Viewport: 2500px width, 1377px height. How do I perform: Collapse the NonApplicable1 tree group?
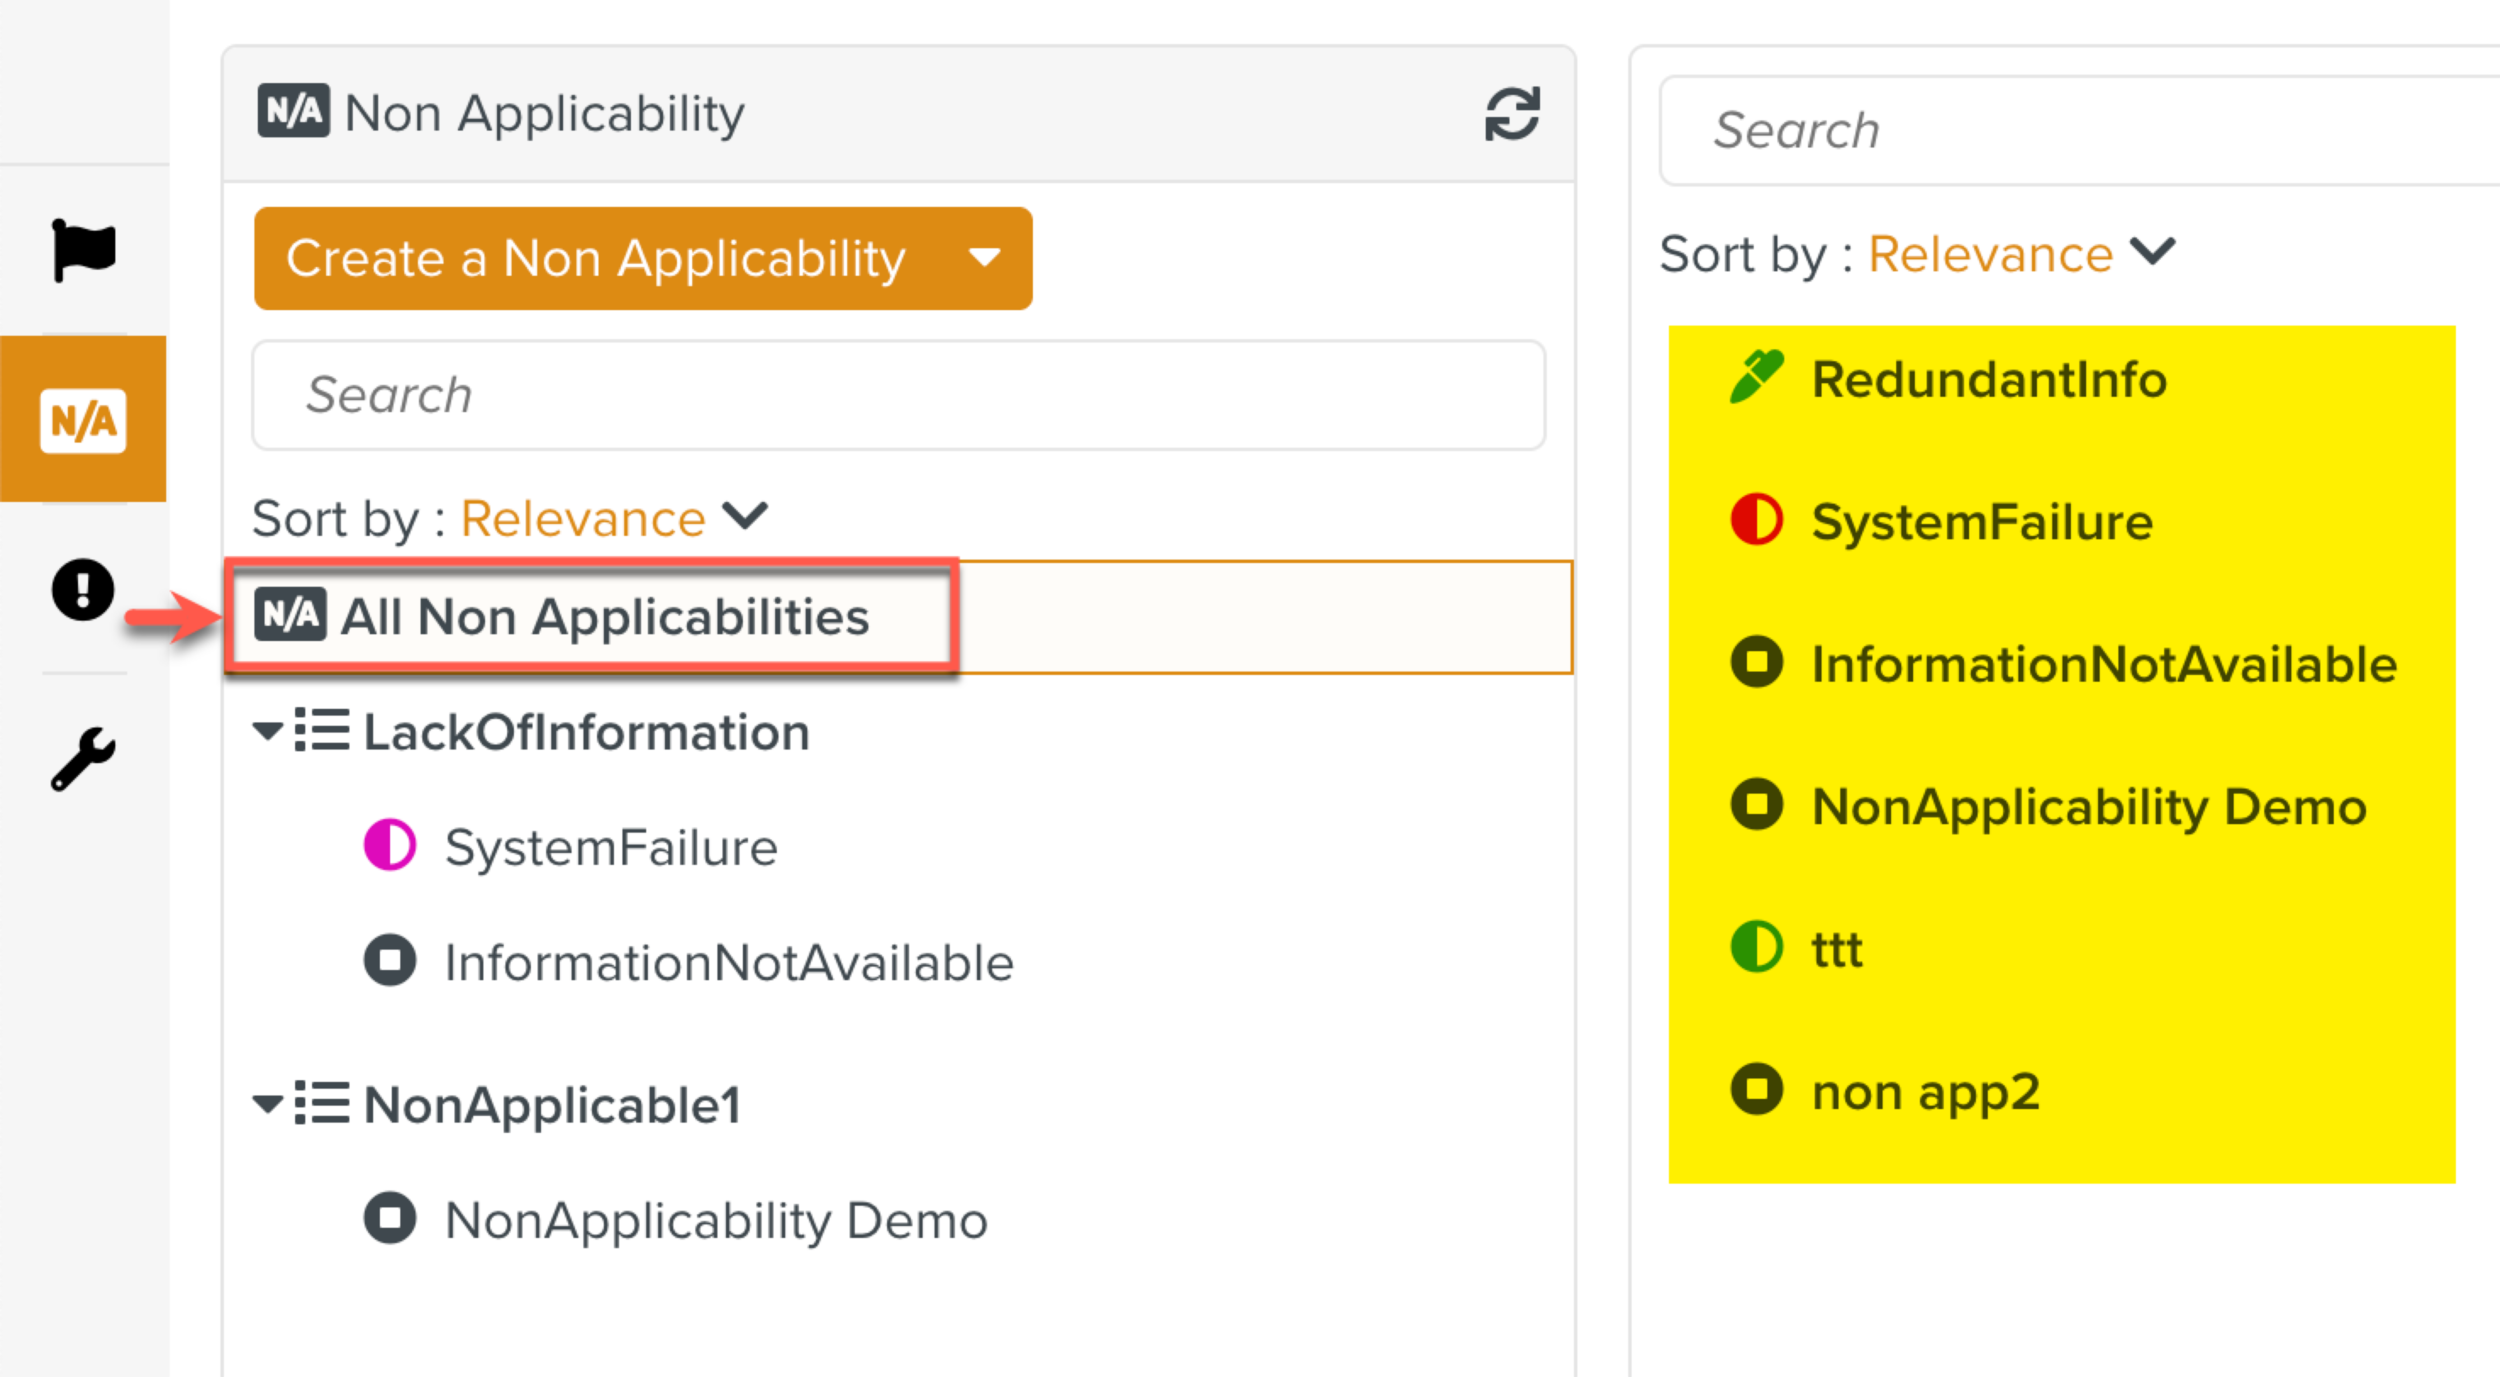click(x=267, y=1104)
